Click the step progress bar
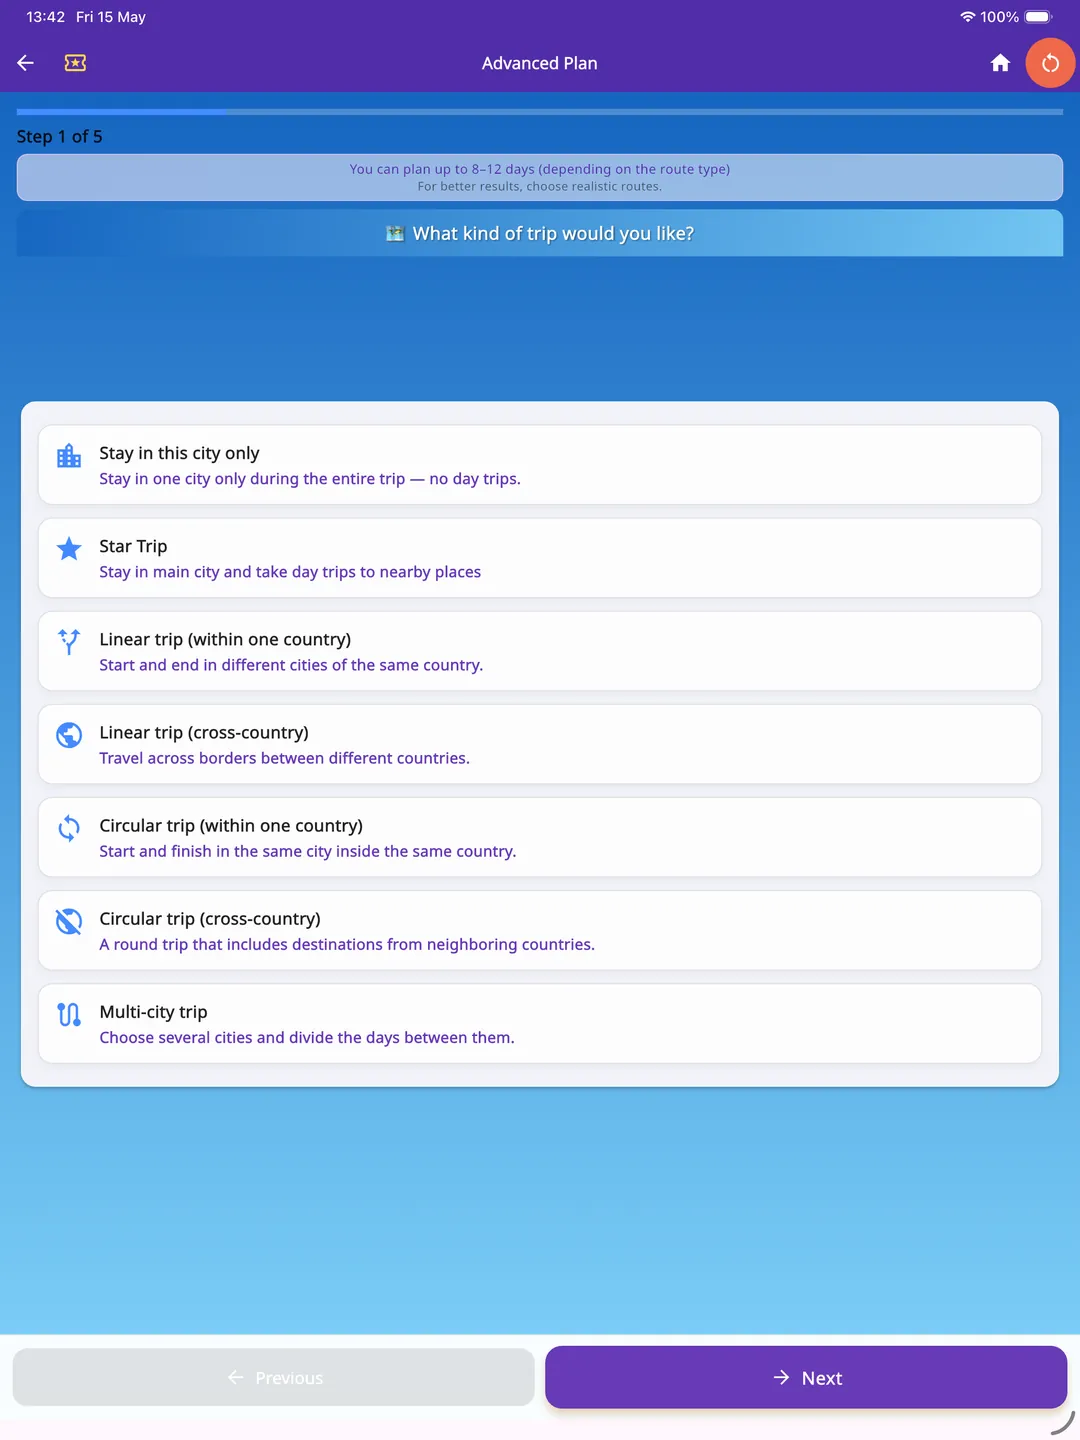 540,112
